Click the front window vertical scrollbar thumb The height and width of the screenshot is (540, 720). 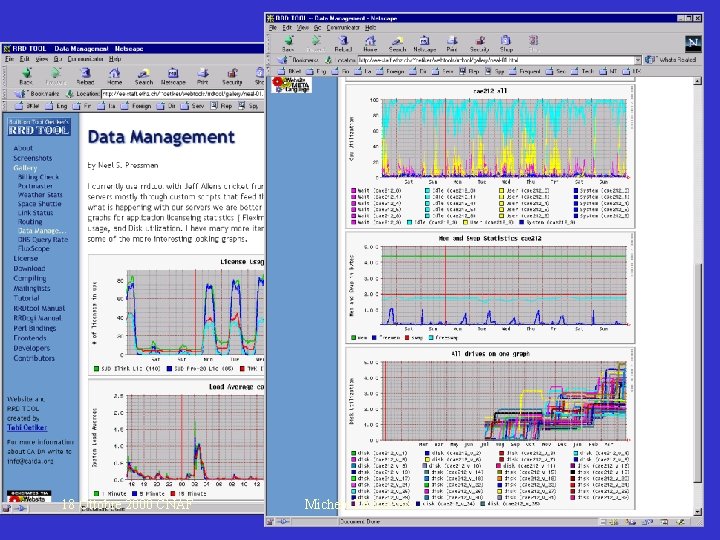pos(698,373)
